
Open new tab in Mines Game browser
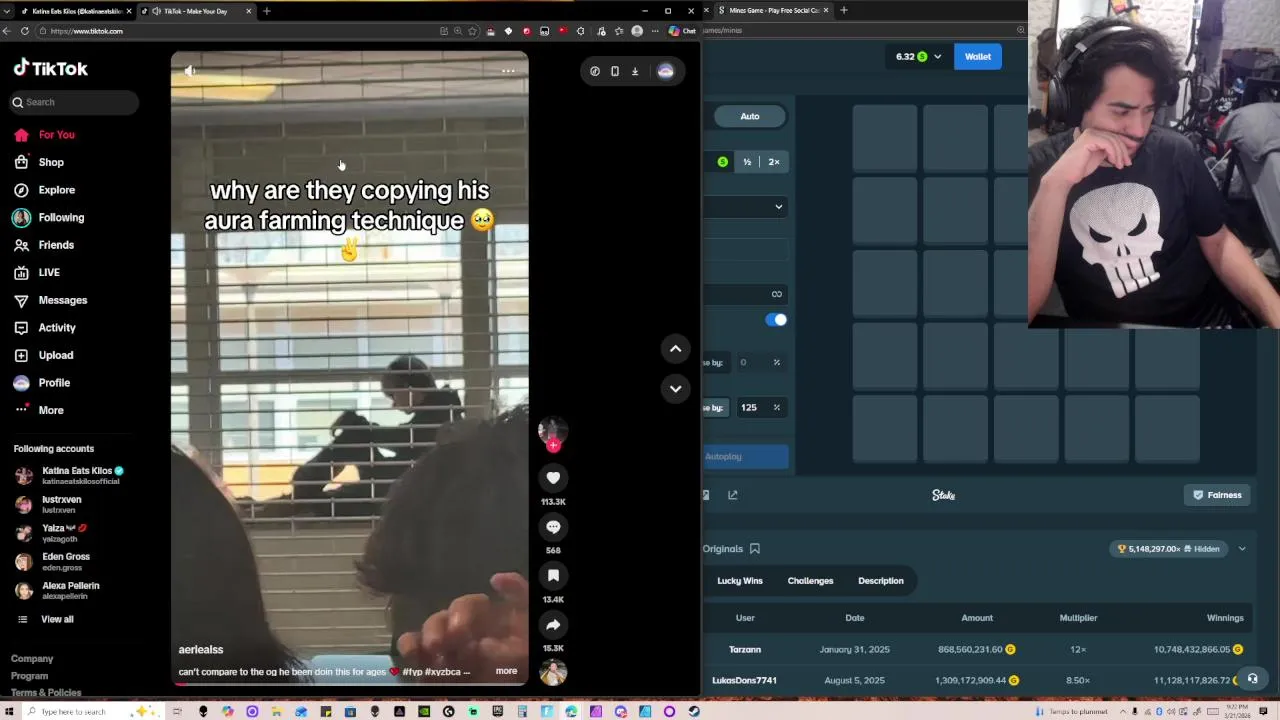click(843, 11)
